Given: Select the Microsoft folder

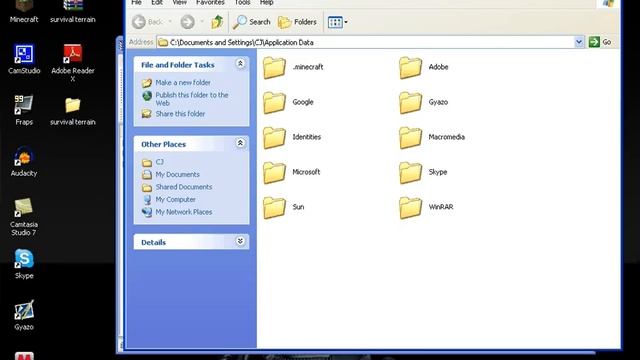Looking at the screenshot, I should pyautogui.click(x=291, y=172).
